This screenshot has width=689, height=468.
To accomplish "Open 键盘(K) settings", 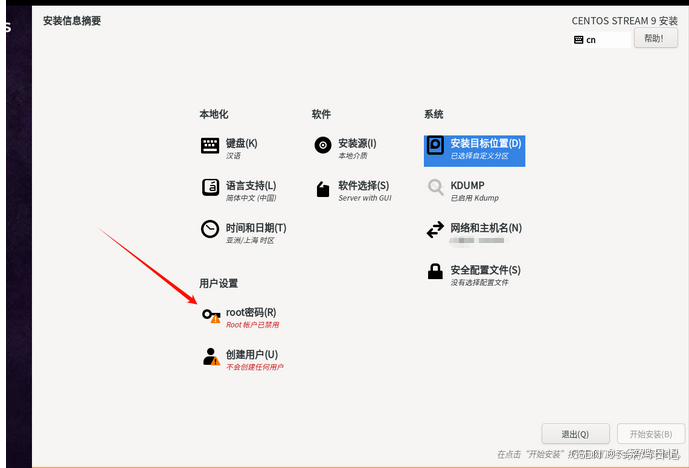I will [x=242, y=143].
